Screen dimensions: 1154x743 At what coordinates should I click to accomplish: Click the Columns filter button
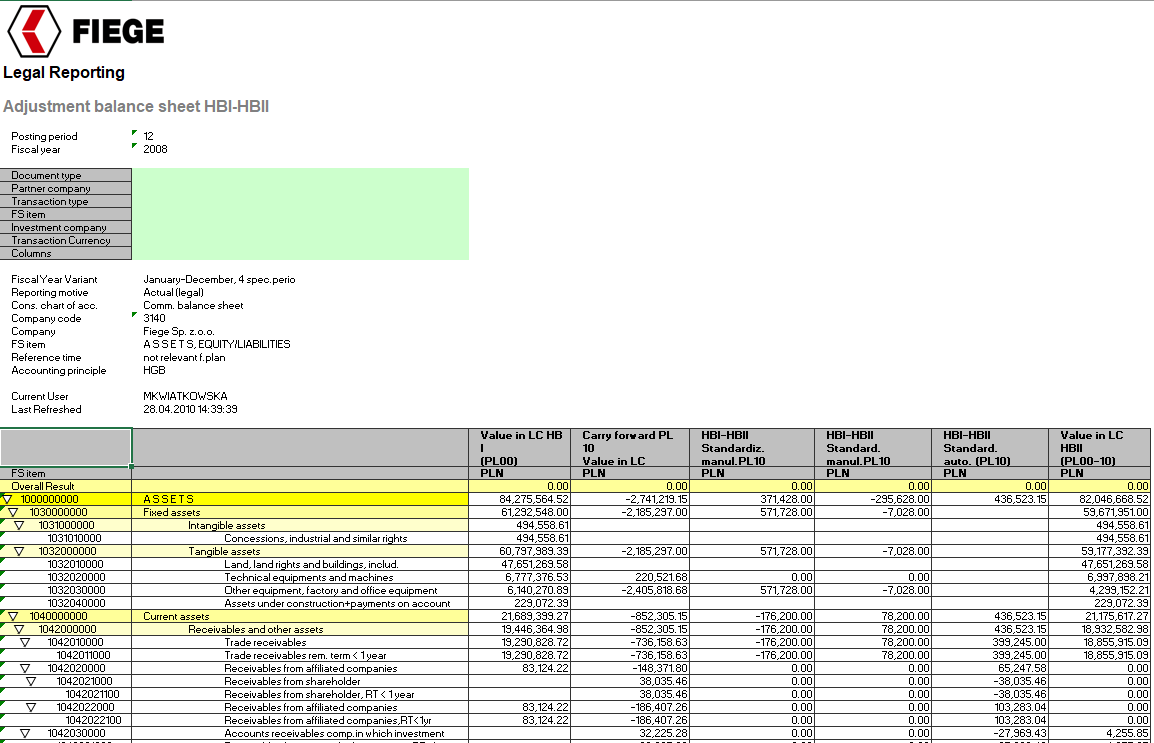click(x=66, y=253)
